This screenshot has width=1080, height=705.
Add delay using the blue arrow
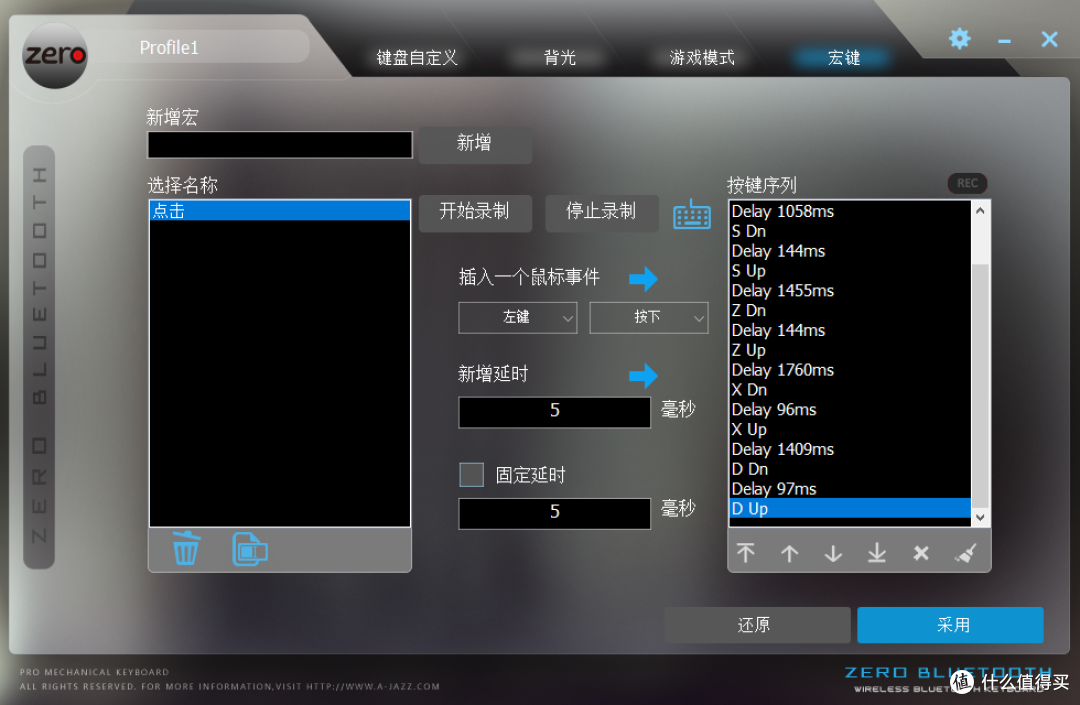[x=643, y=375]
